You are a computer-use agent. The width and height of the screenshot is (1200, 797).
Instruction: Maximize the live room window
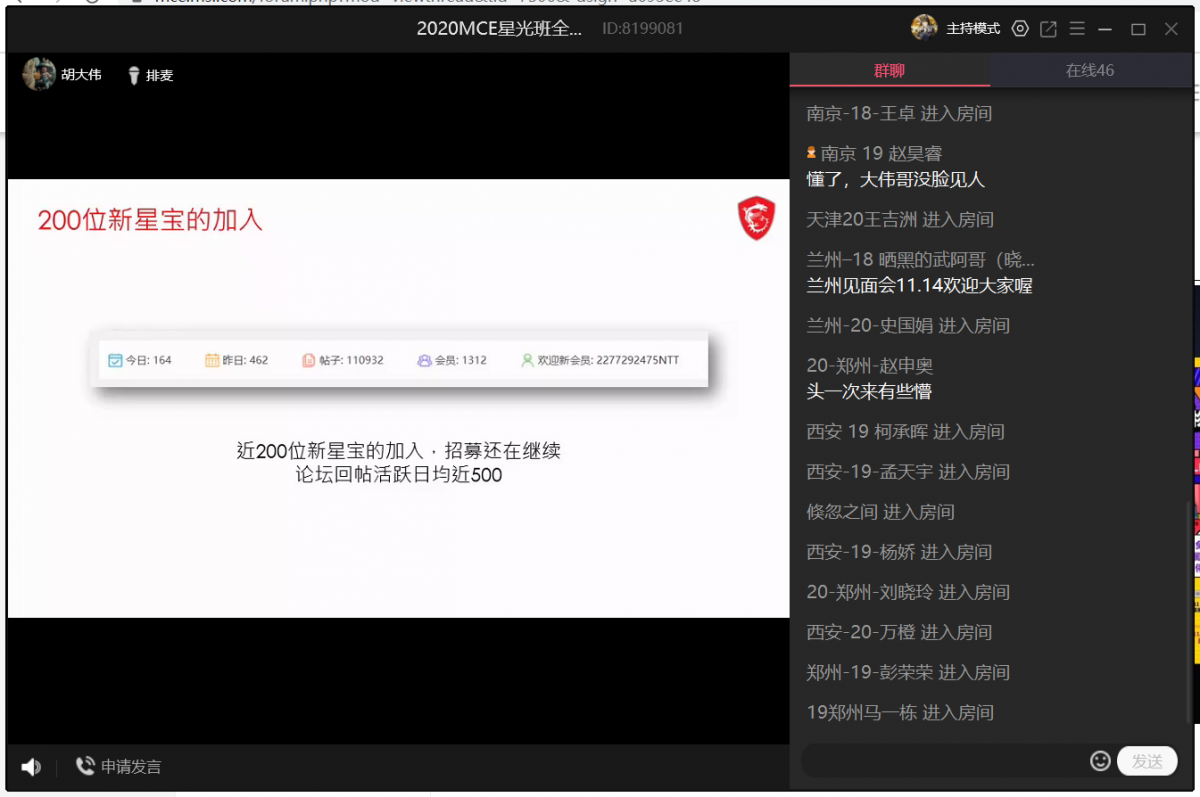point(1138,29)
